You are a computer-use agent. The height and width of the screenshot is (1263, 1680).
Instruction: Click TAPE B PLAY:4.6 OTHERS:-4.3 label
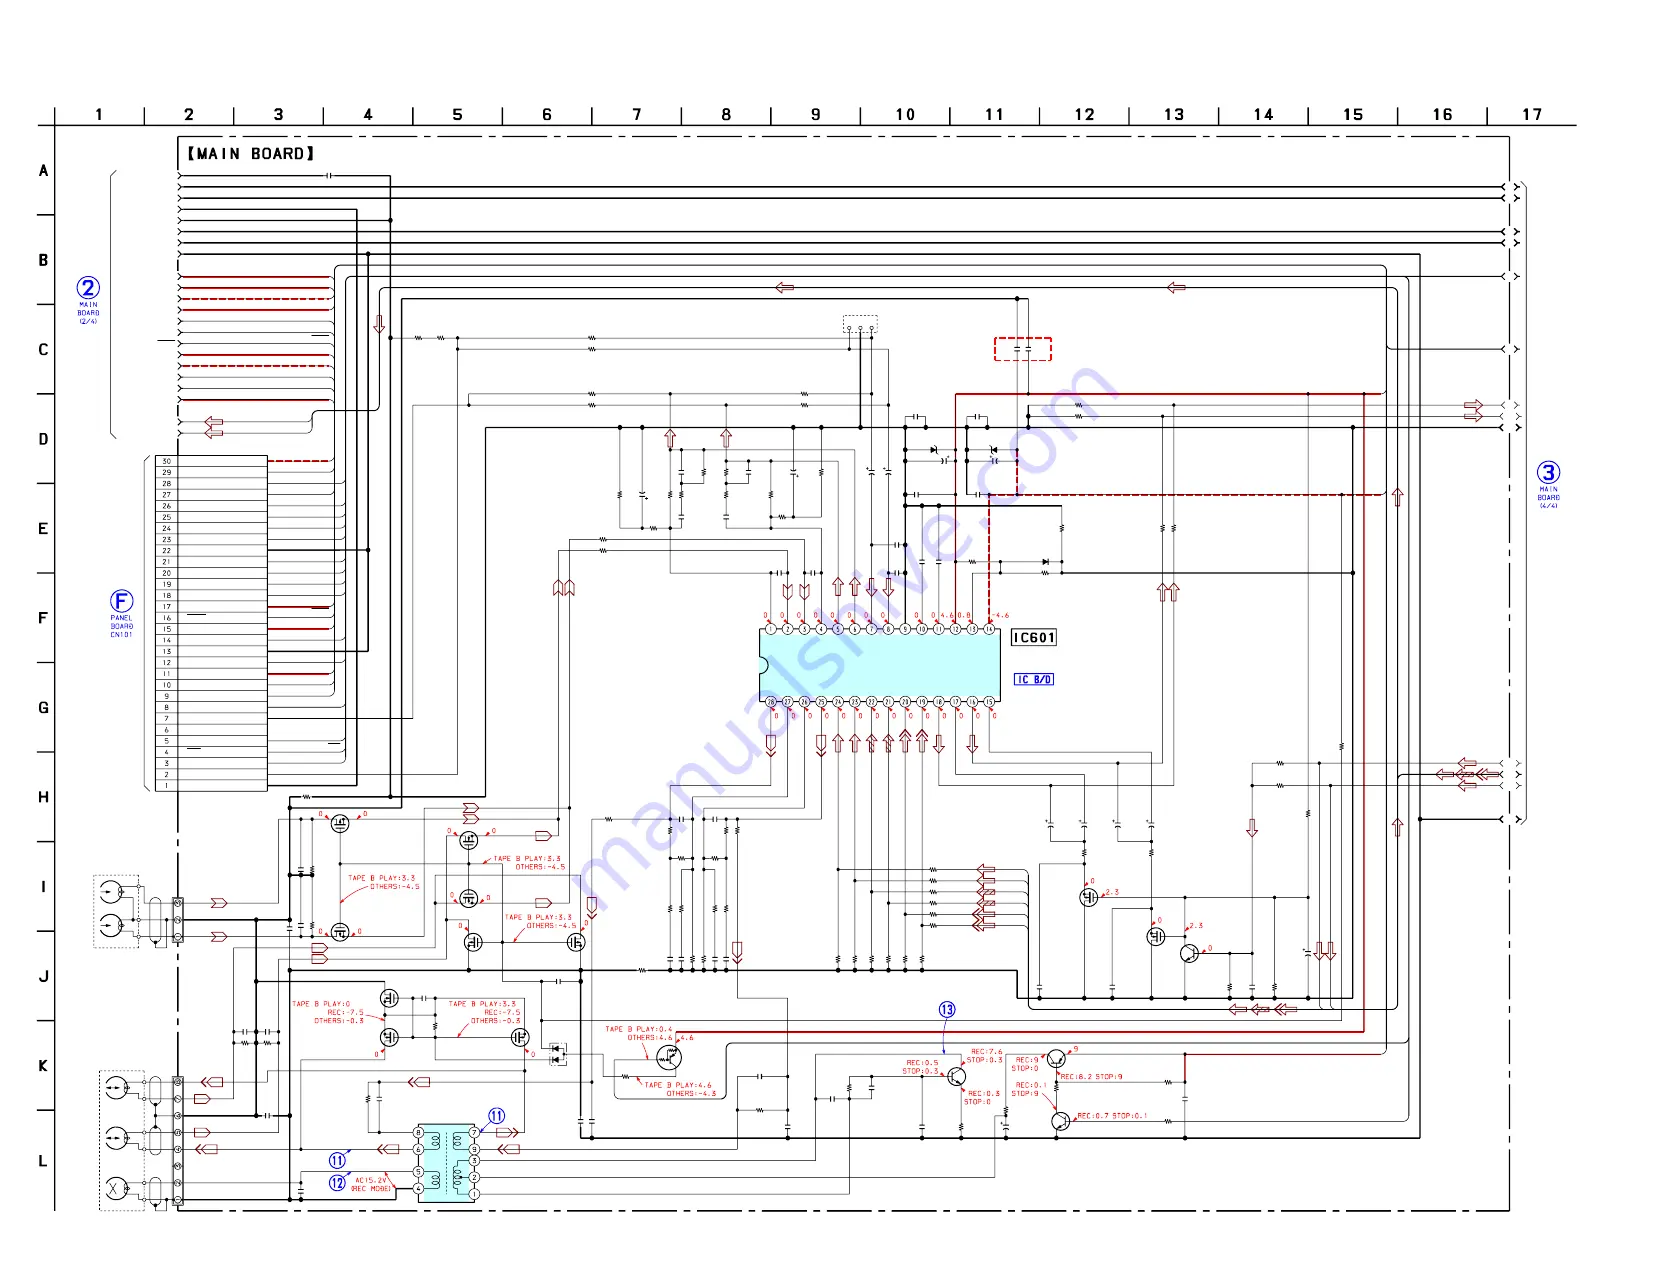pyautogui.click(x=680, y=1089)
